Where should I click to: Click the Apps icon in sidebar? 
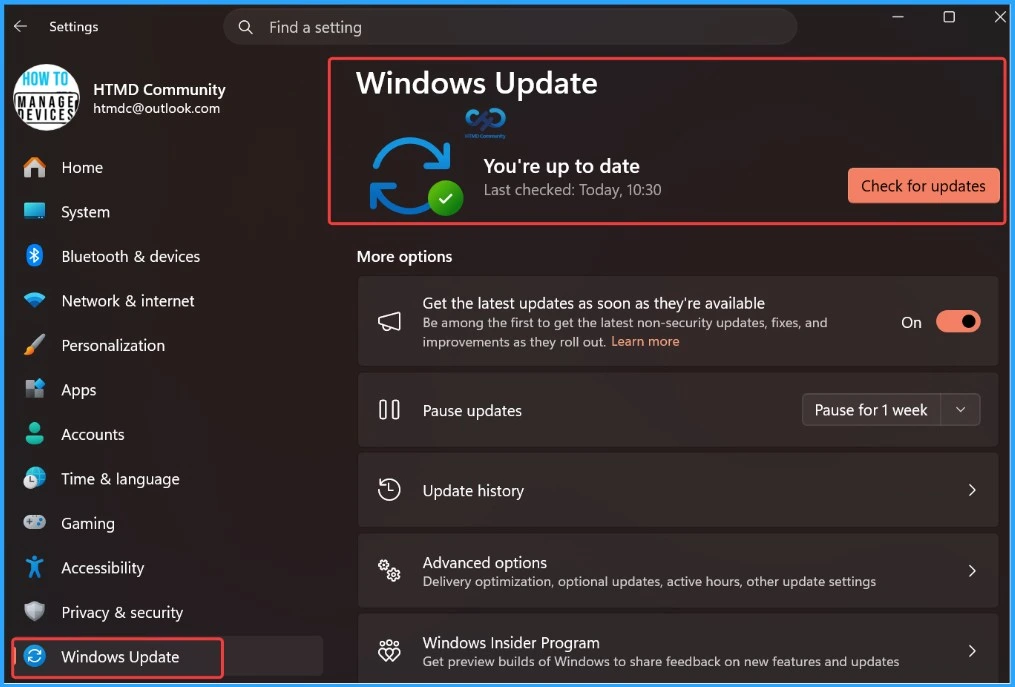tap(34, 389)
